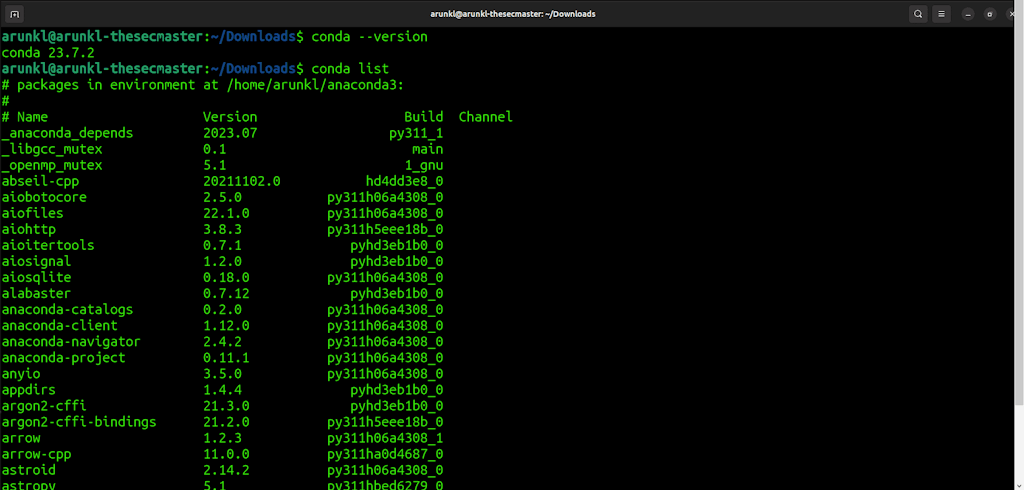The width and height of the screenshot is (1024, 490).
Task: Click the 'Version' column header
Action: 230,117
